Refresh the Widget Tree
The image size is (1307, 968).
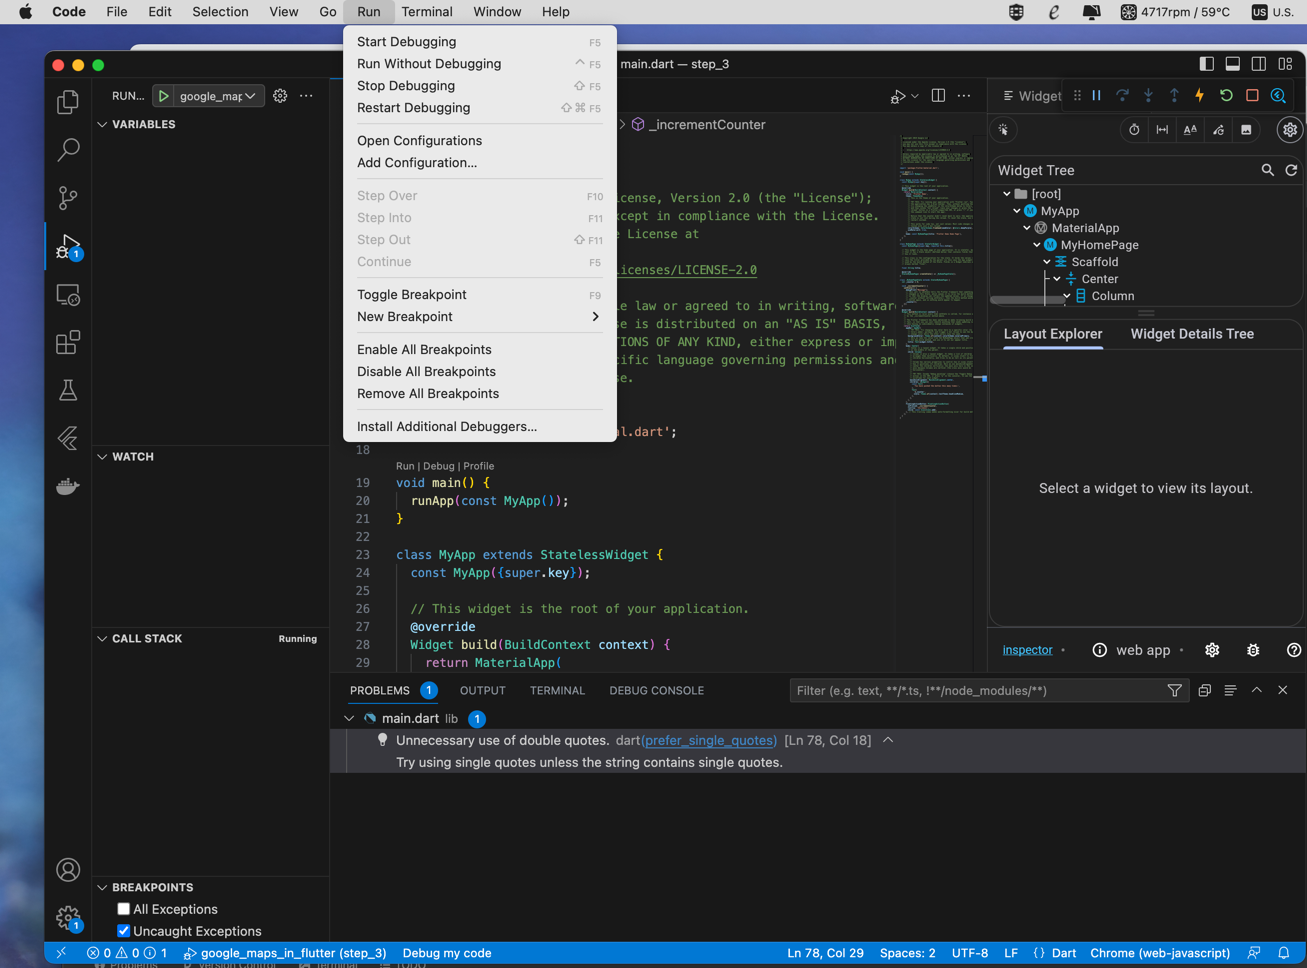1291,170
